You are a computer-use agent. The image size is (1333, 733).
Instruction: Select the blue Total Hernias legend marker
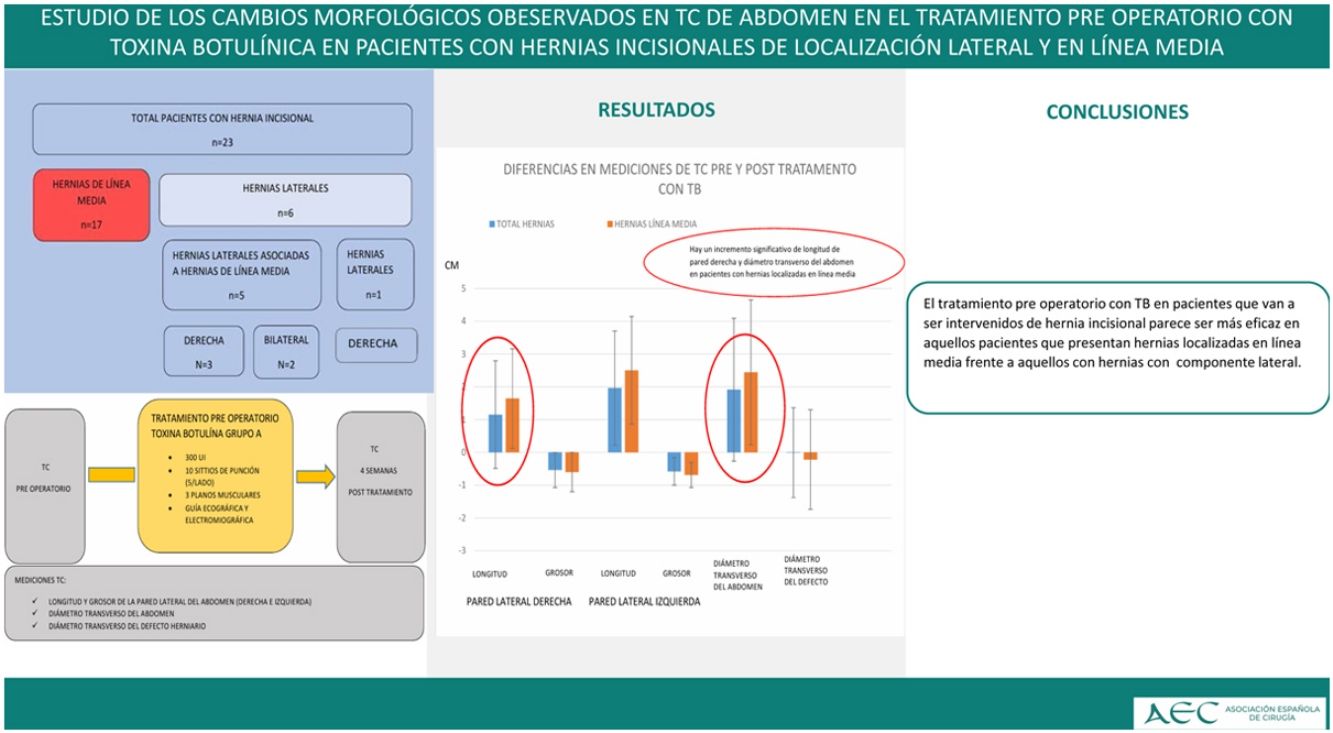tap(491, 224)
